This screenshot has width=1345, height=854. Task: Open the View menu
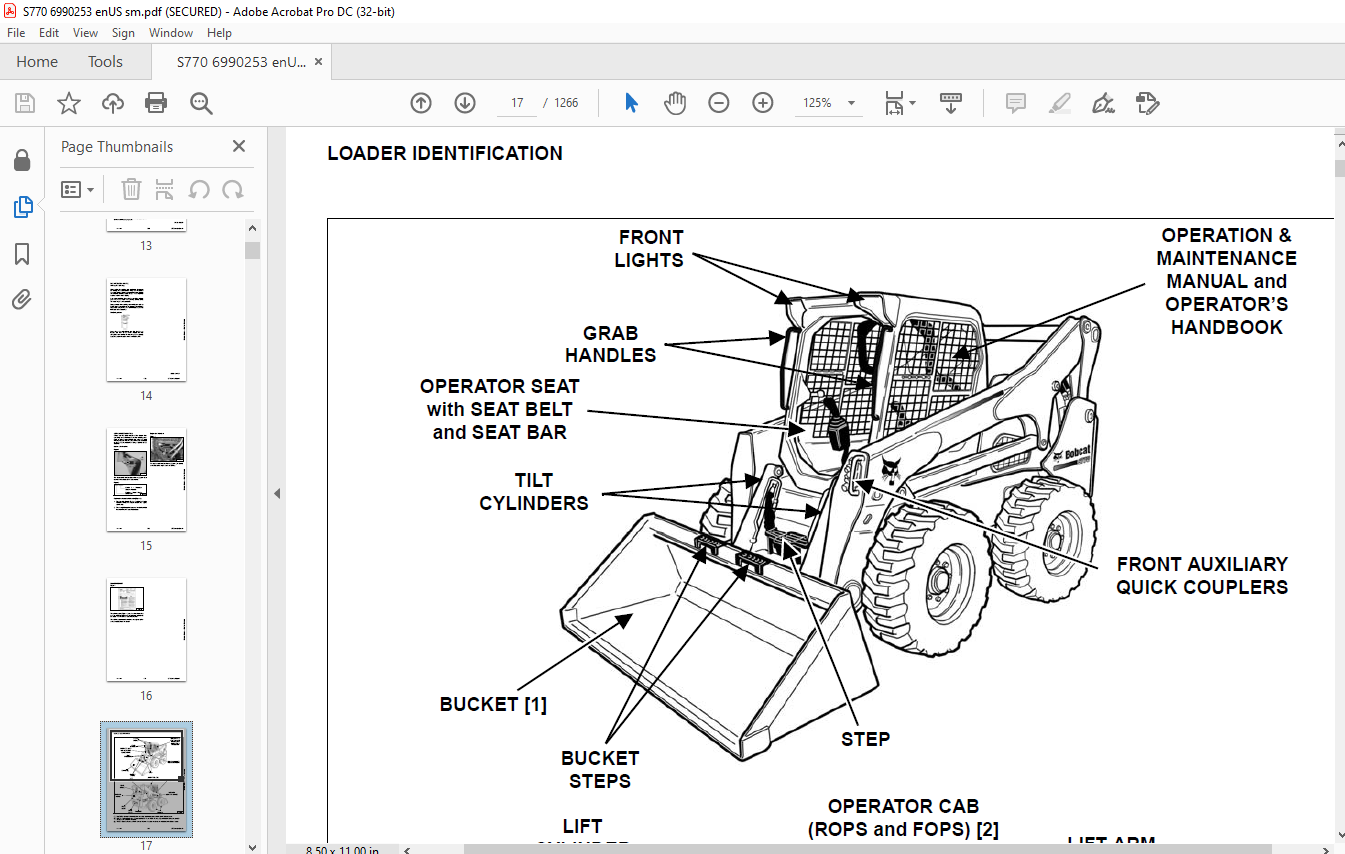tap(86, 33)
